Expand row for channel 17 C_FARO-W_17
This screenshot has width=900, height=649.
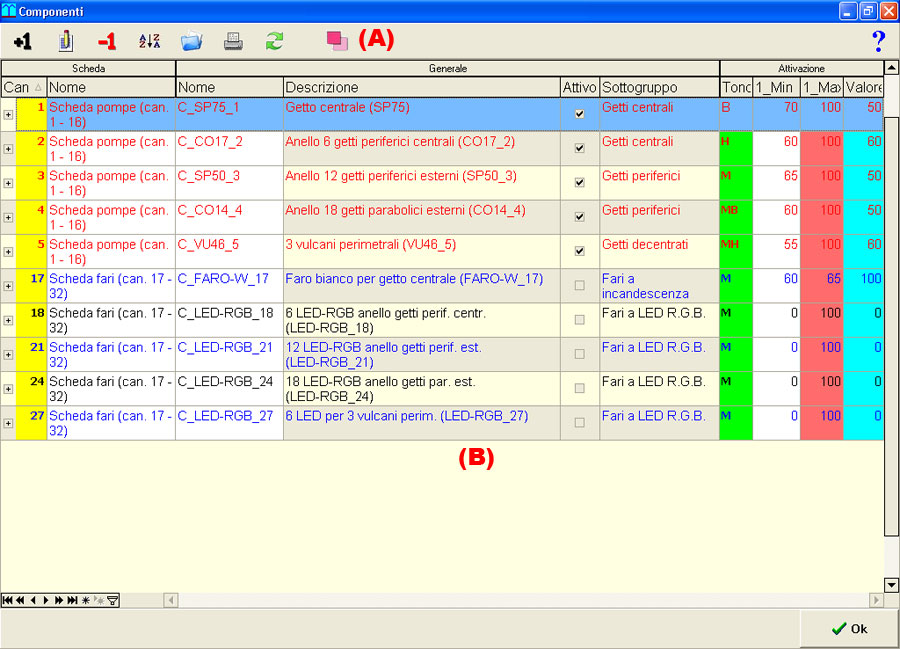[8, 286]
